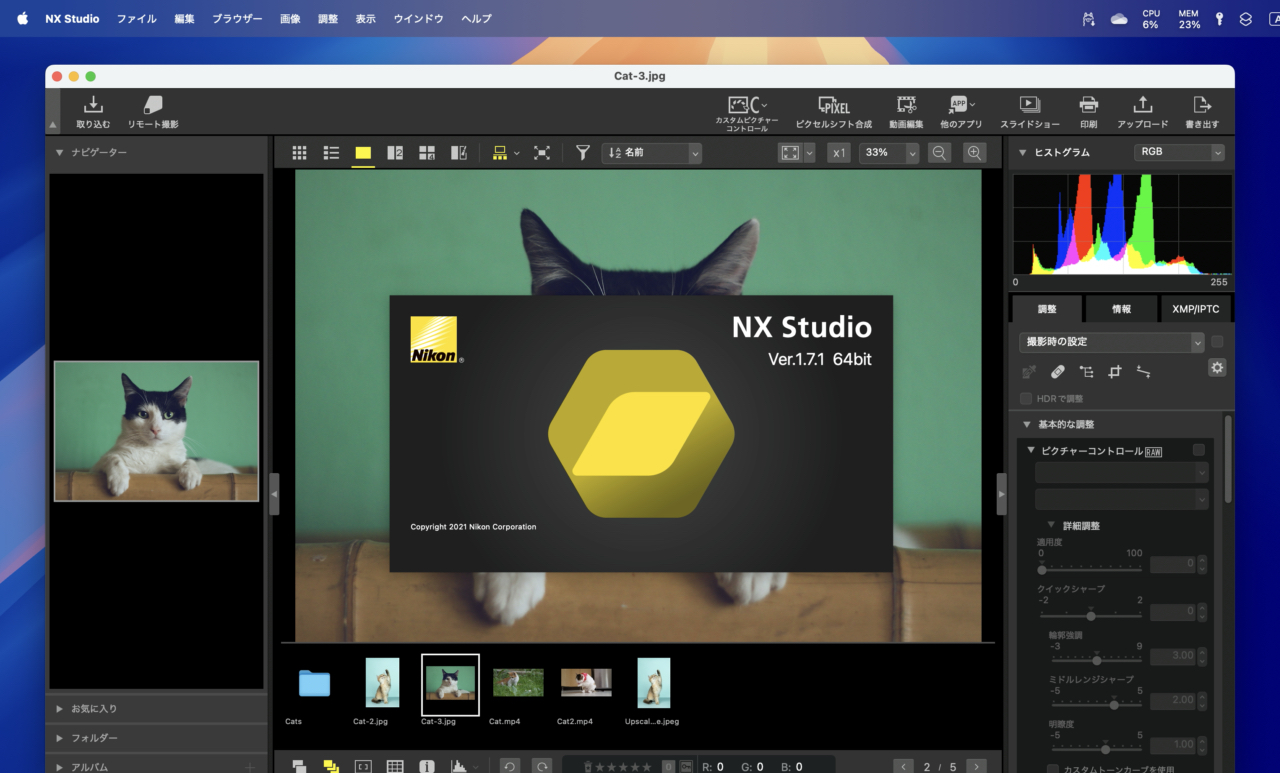Toggle the image info icon

pyautogui.click(x=427, y=767)
